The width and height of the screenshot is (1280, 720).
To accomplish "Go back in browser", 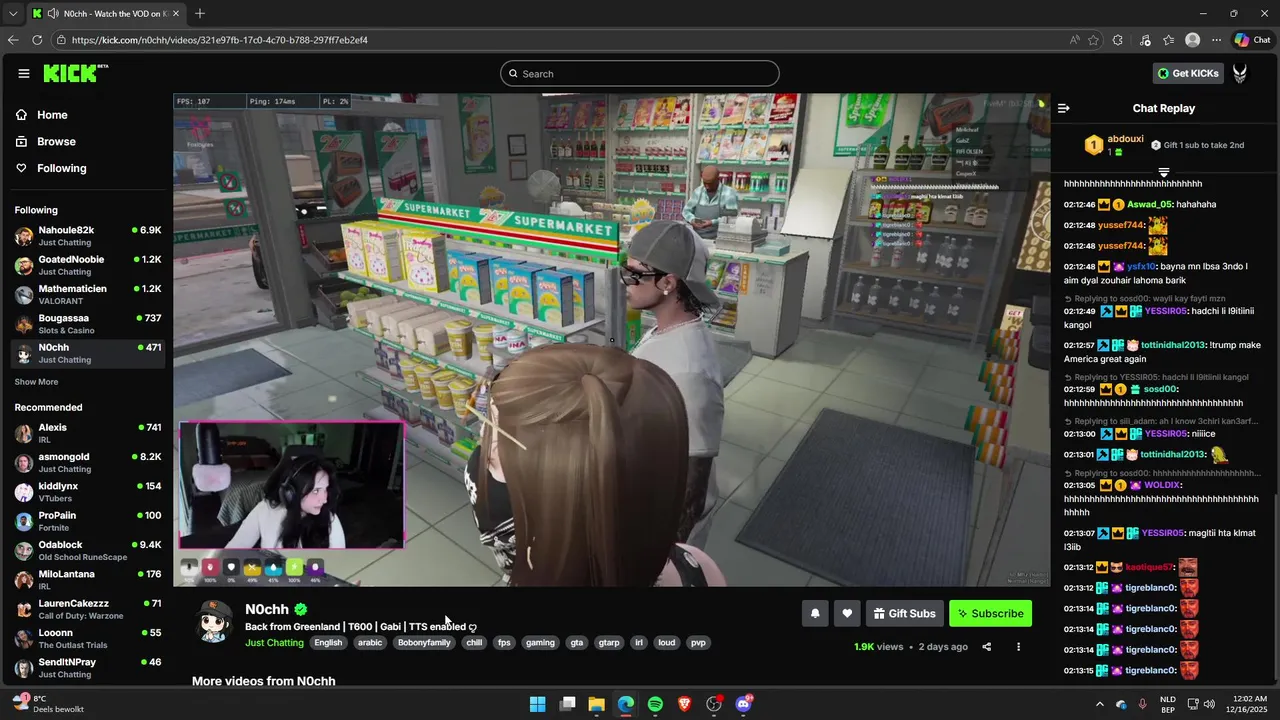I will 13,40.
